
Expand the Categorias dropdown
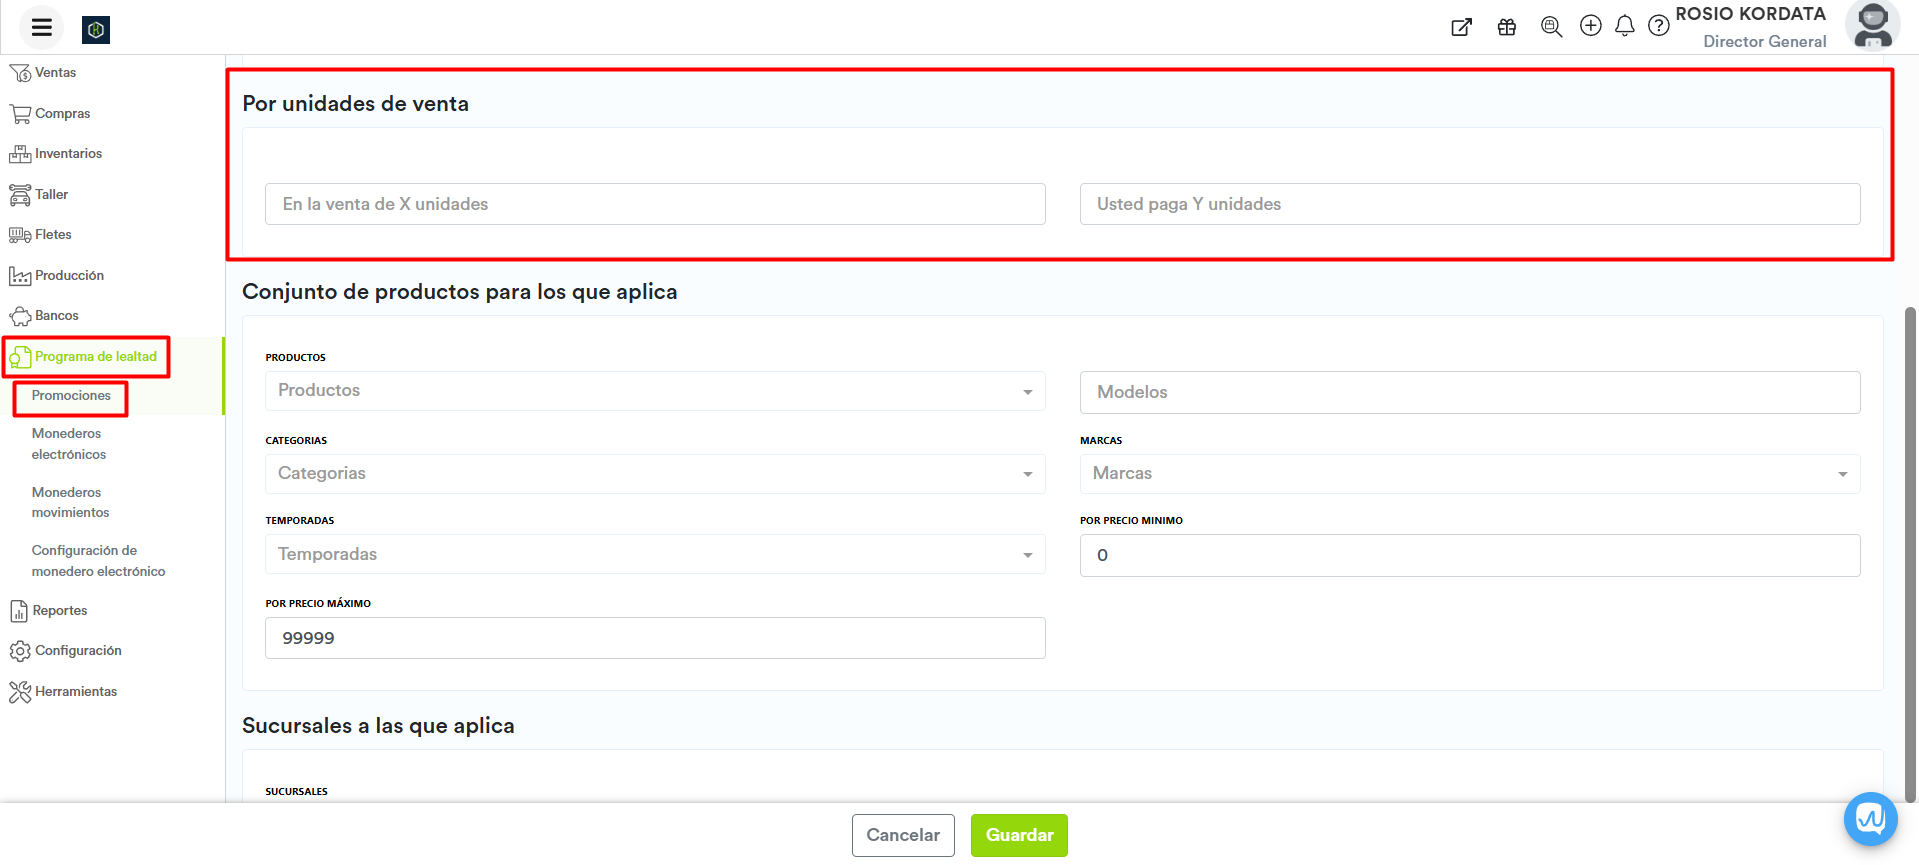(x=654, y=474)
